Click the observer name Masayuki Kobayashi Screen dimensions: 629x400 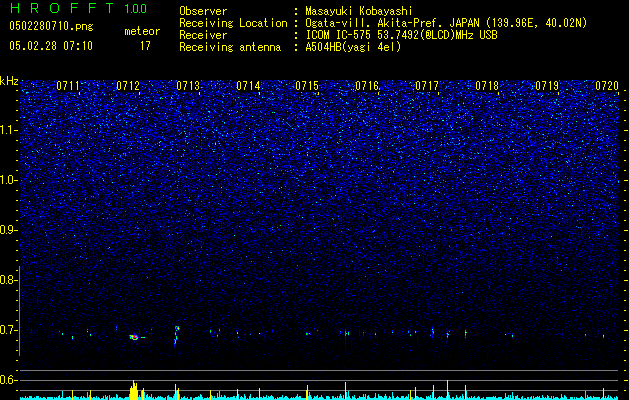tap(359, 11)
